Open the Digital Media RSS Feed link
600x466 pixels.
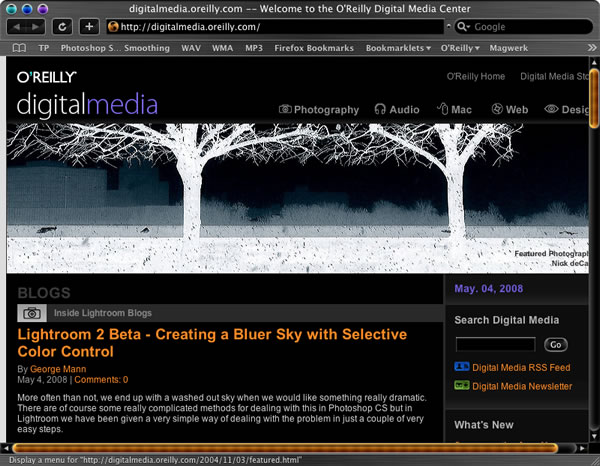521,367
